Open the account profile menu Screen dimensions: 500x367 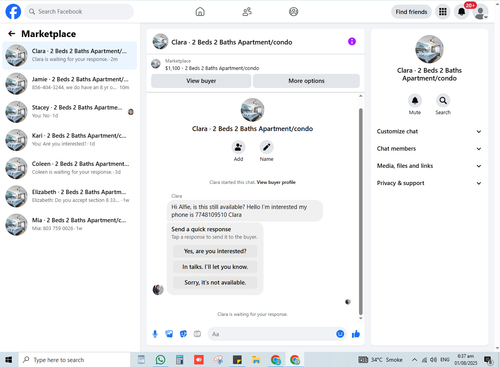pyautogui.click(x=481, y=12)
